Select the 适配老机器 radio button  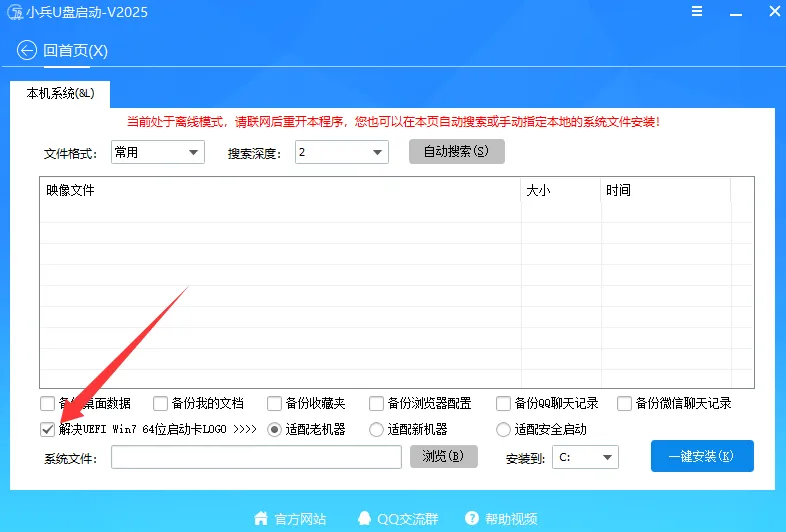tap(274, 430)
